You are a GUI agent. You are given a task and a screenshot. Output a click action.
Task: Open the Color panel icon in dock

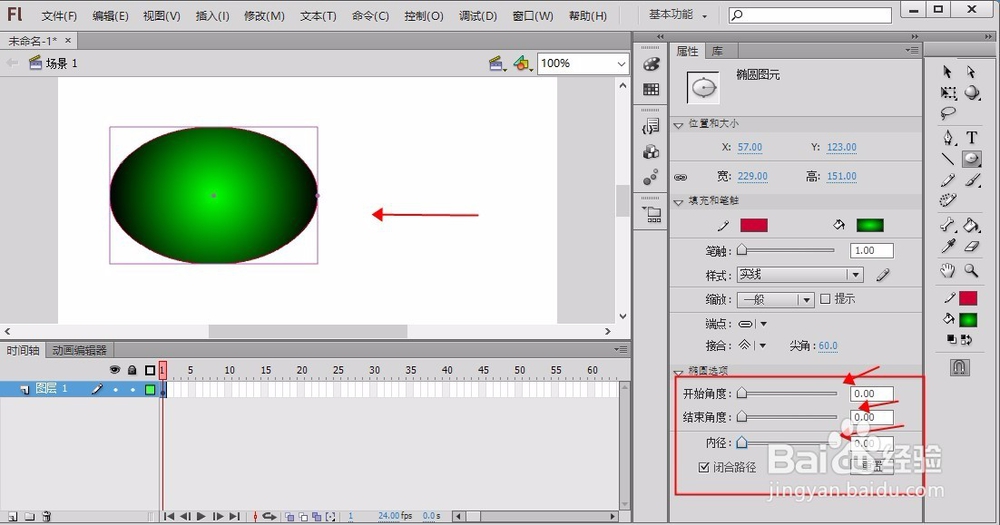[651, 64]
